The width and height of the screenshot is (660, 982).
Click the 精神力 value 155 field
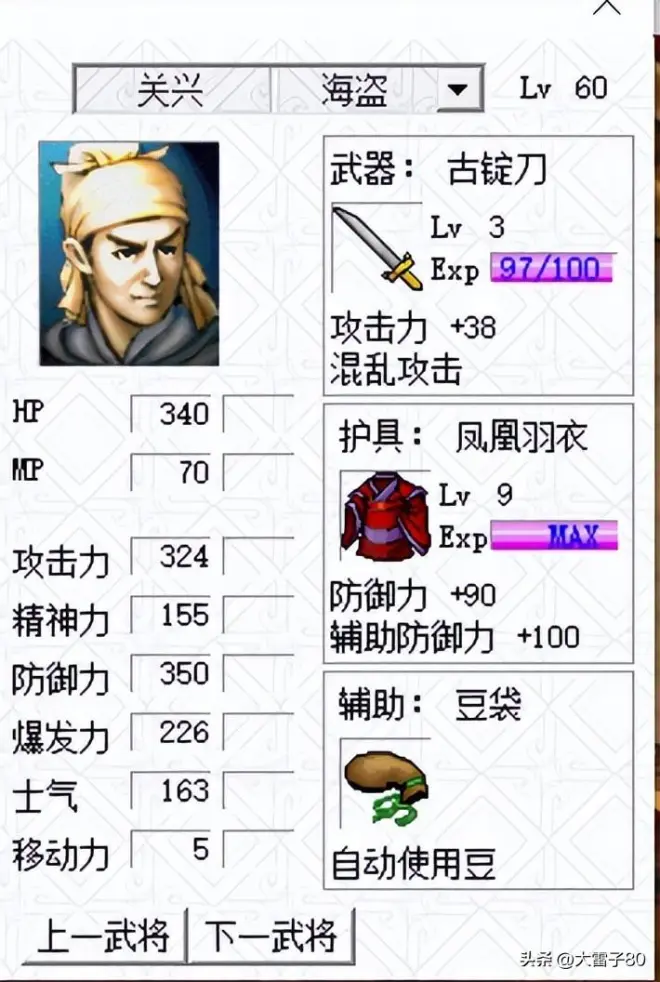[x=171, y=615]
